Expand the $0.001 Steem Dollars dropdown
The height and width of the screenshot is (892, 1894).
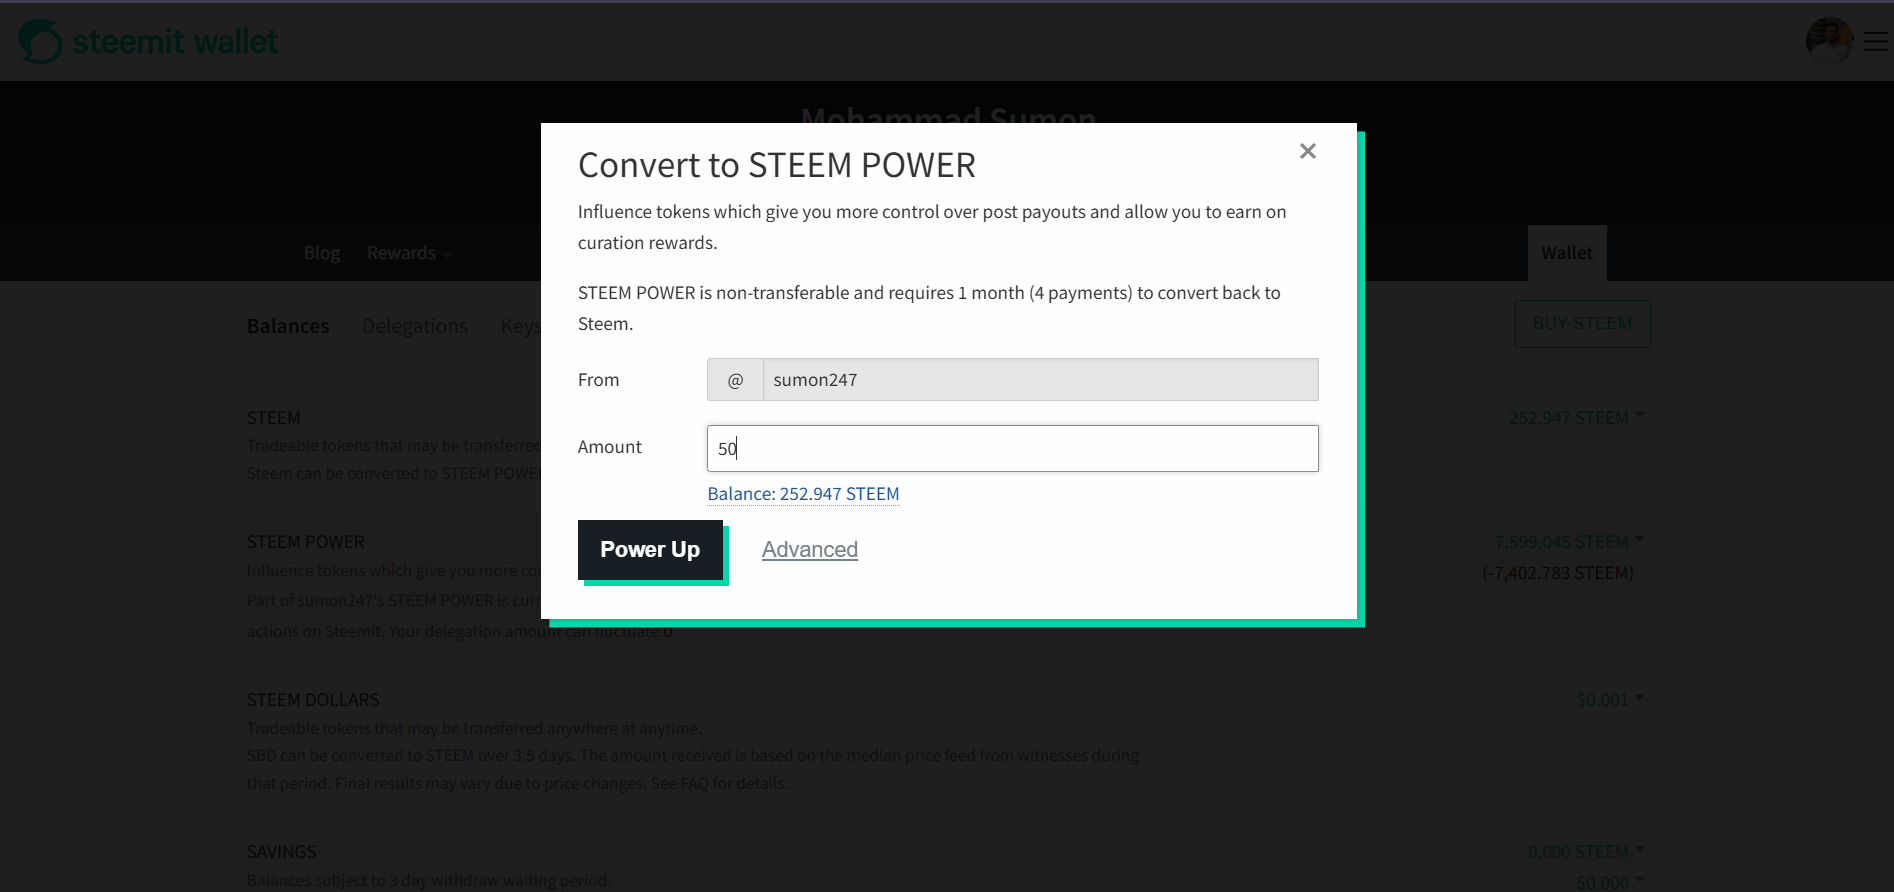1610,700
